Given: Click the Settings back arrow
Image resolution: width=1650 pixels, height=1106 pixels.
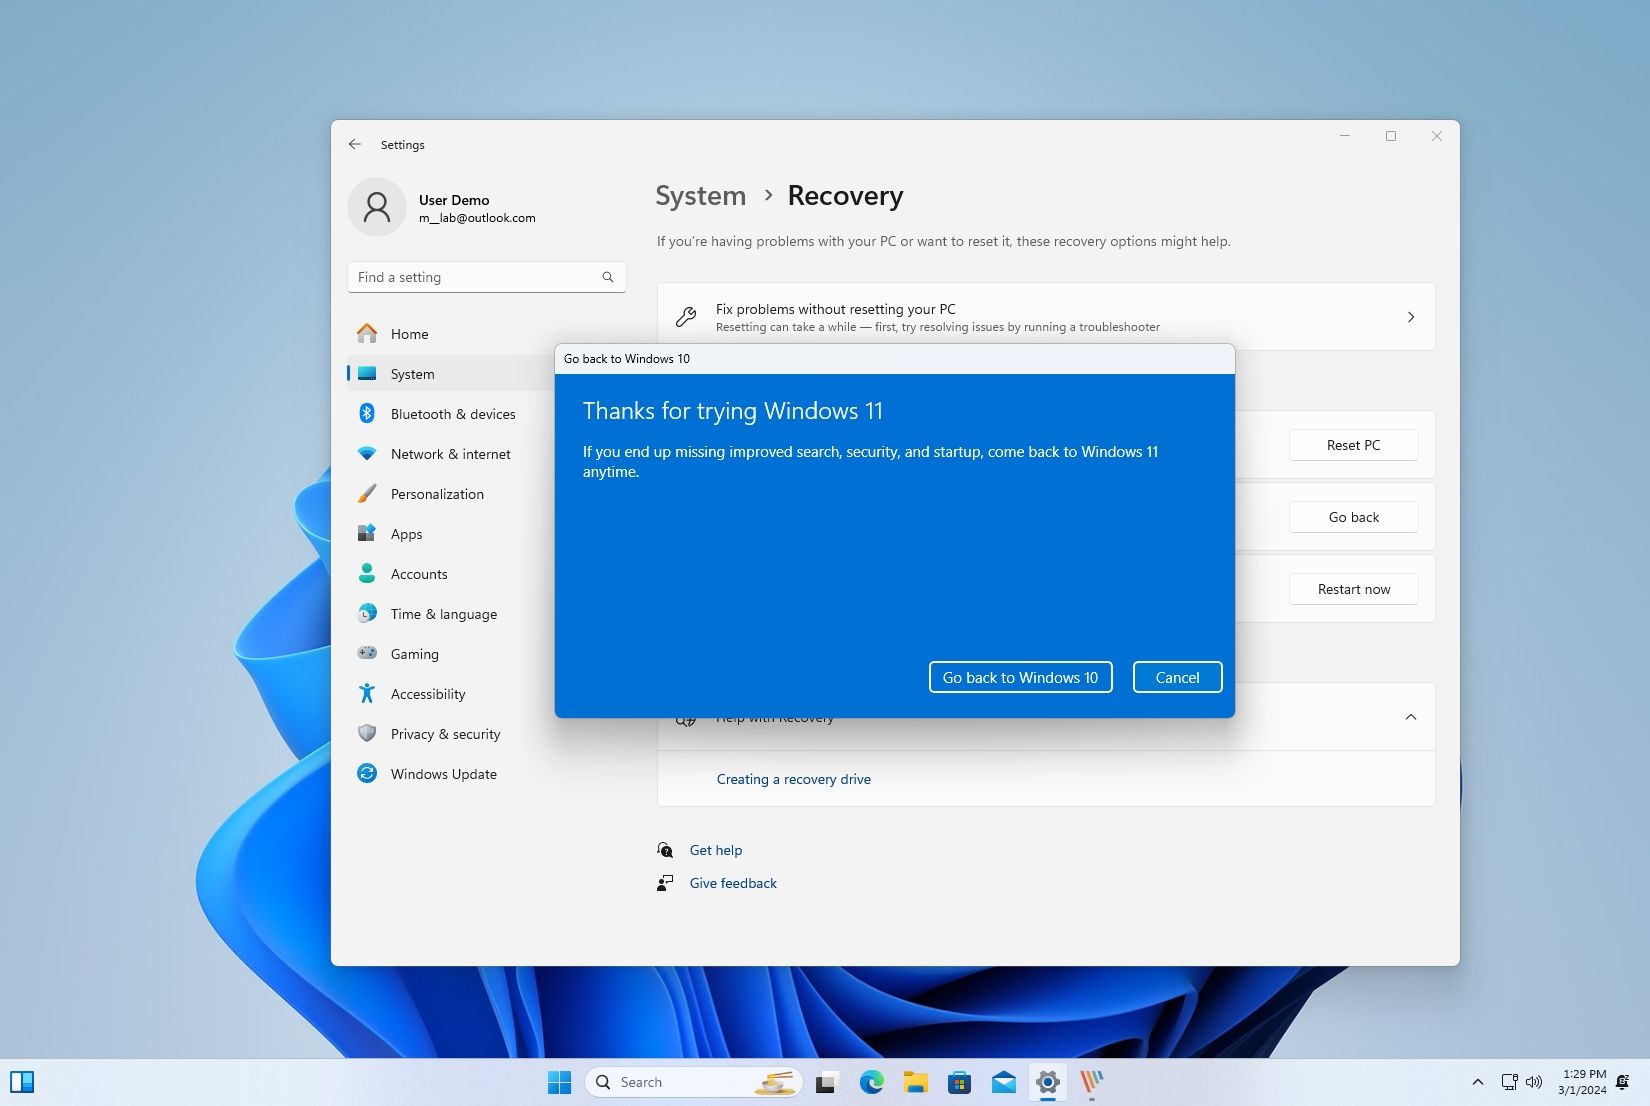Looking at the screenshot, I should (355, 144).
